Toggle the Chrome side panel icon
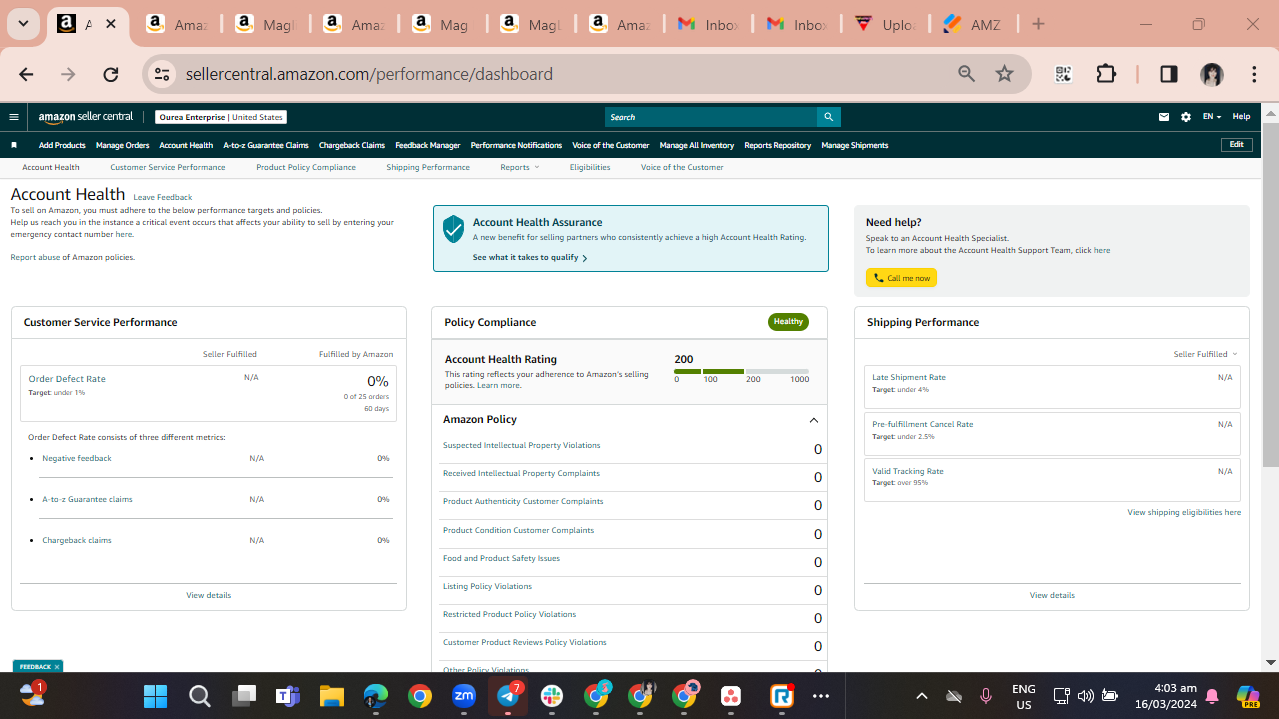1279x719 pixels. (x=1168, y=74)
